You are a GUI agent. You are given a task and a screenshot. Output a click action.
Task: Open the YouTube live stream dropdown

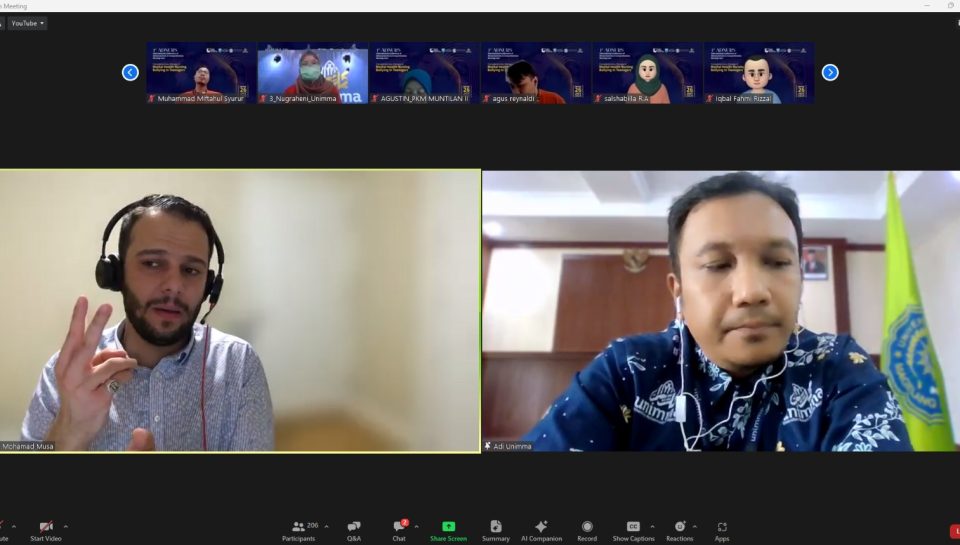point(27,23)
